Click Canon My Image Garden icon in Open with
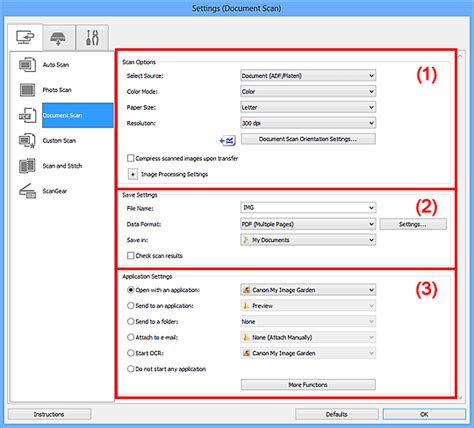Image resolution: width=474 pixels, height=428 pixels. pyautogui.click(x=246, y=290)
